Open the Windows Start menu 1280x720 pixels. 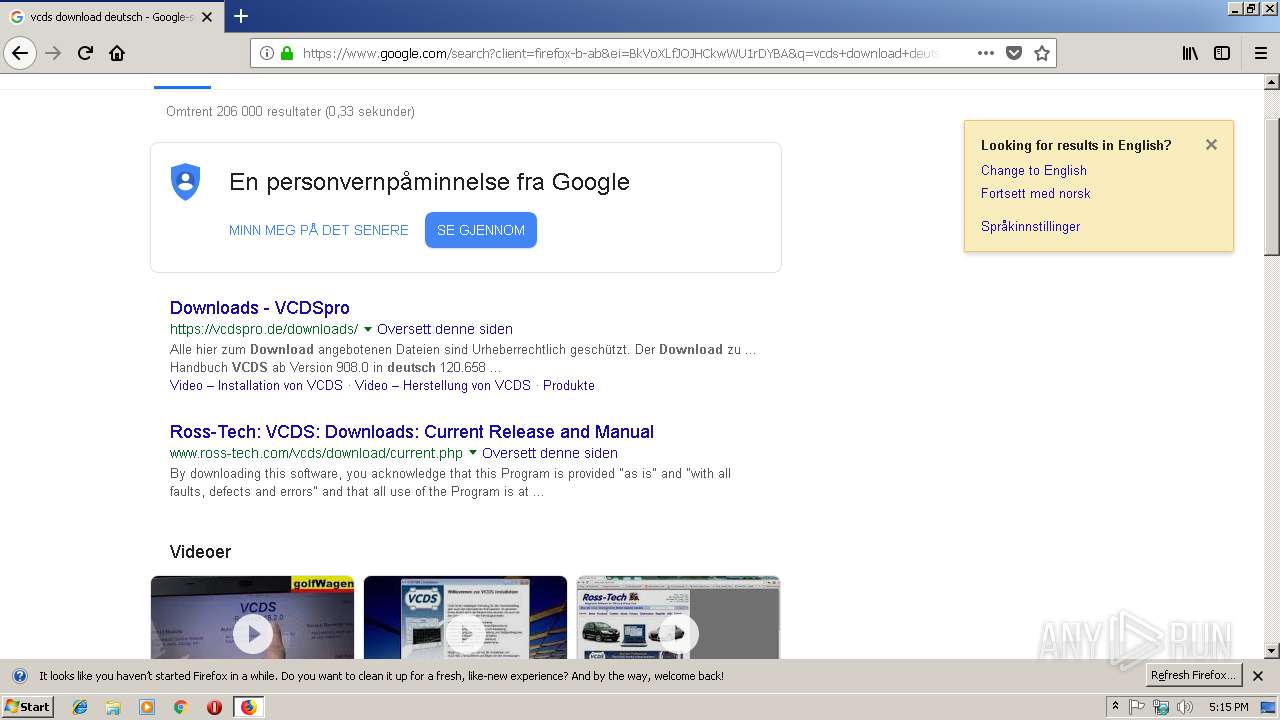click(27, 706)
